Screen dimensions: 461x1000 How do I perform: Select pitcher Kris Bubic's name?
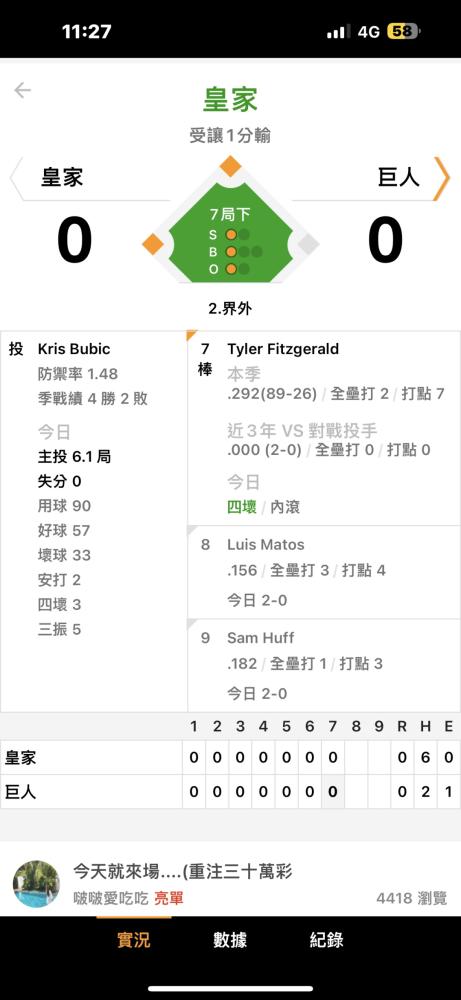coord(74,349)
